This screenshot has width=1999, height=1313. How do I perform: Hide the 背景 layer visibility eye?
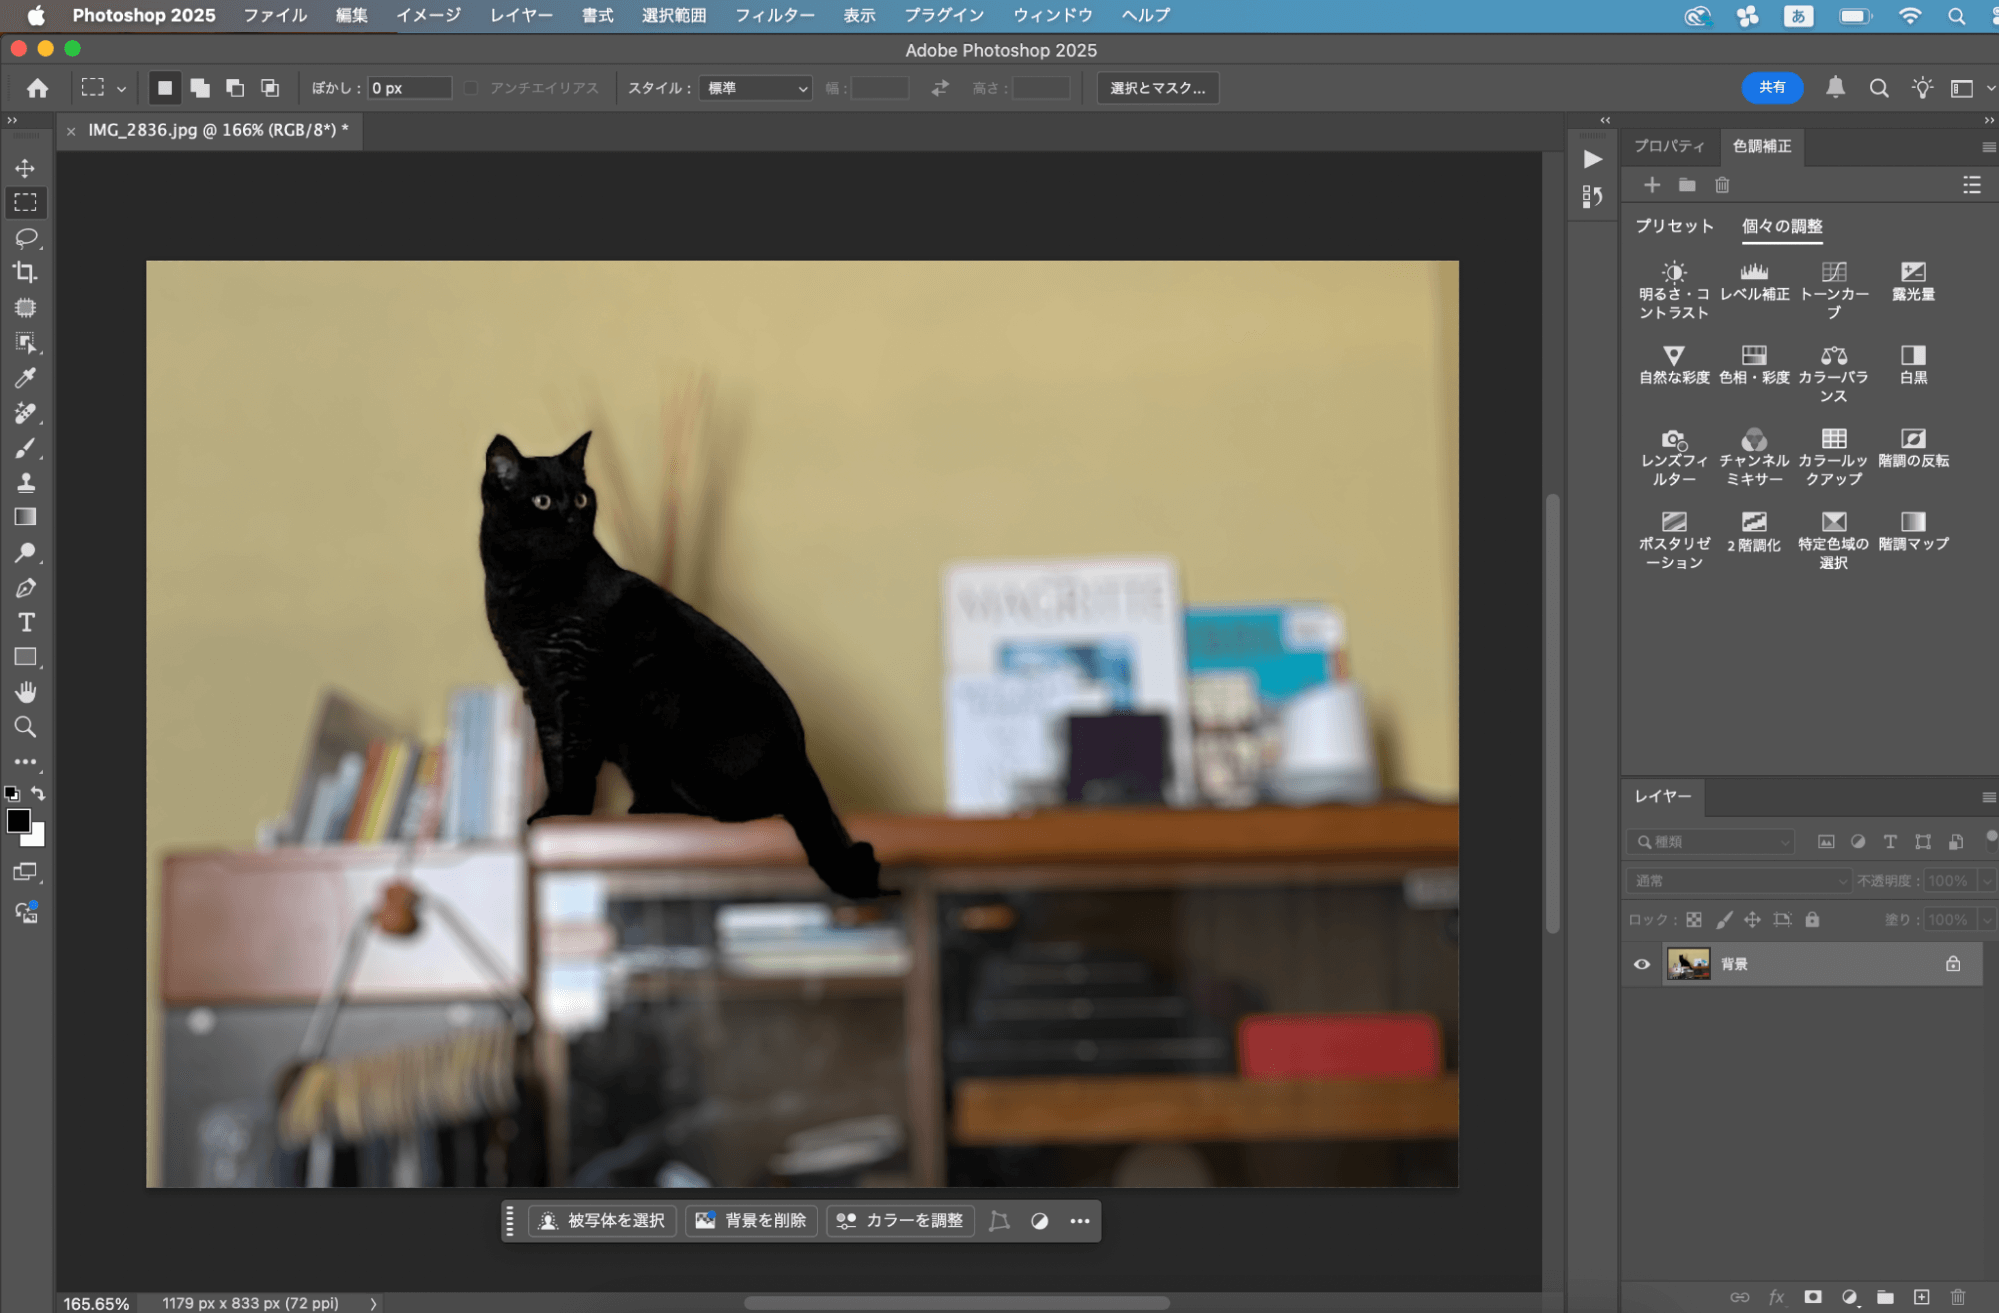[1642, 964]
